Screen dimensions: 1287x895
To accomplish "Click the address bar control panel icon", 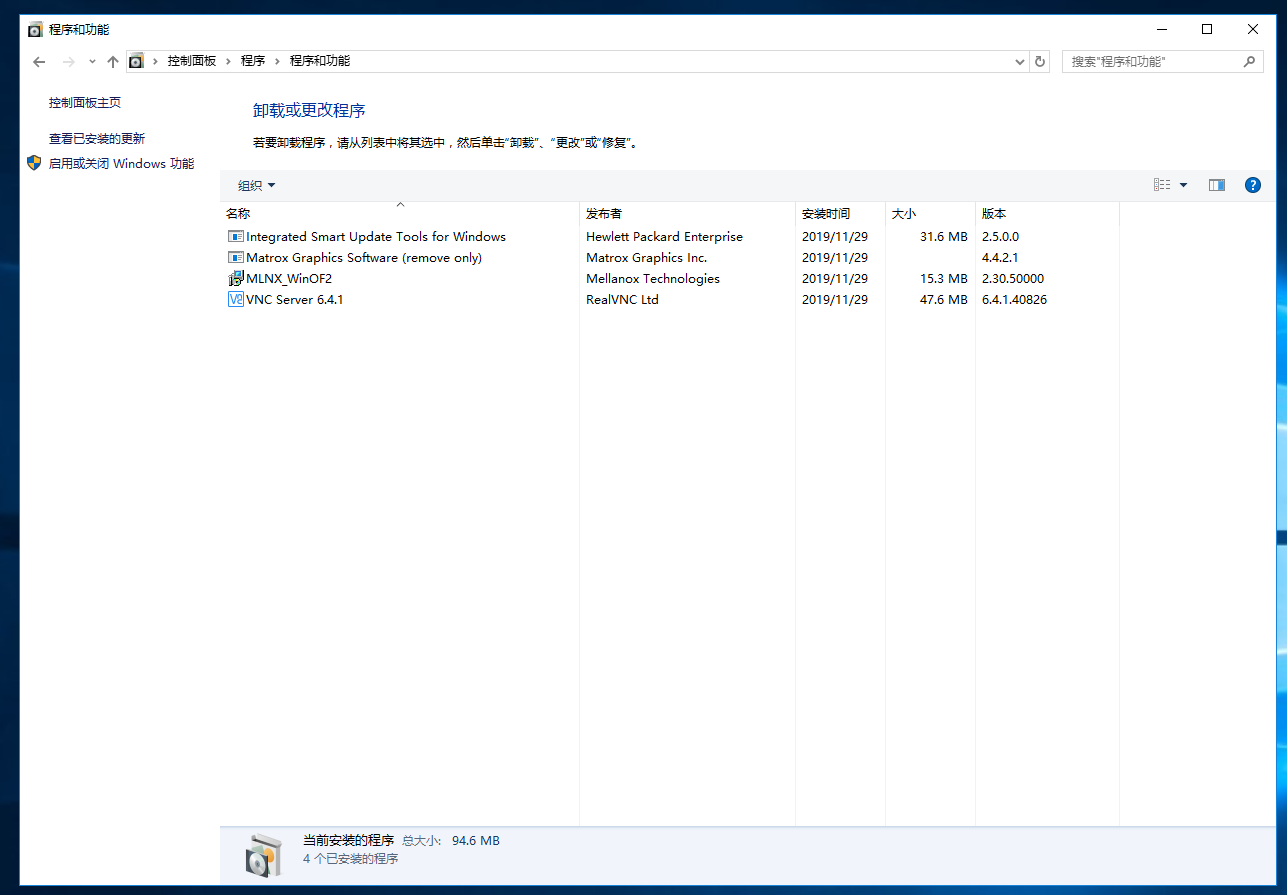I will (x=136, y=61).
